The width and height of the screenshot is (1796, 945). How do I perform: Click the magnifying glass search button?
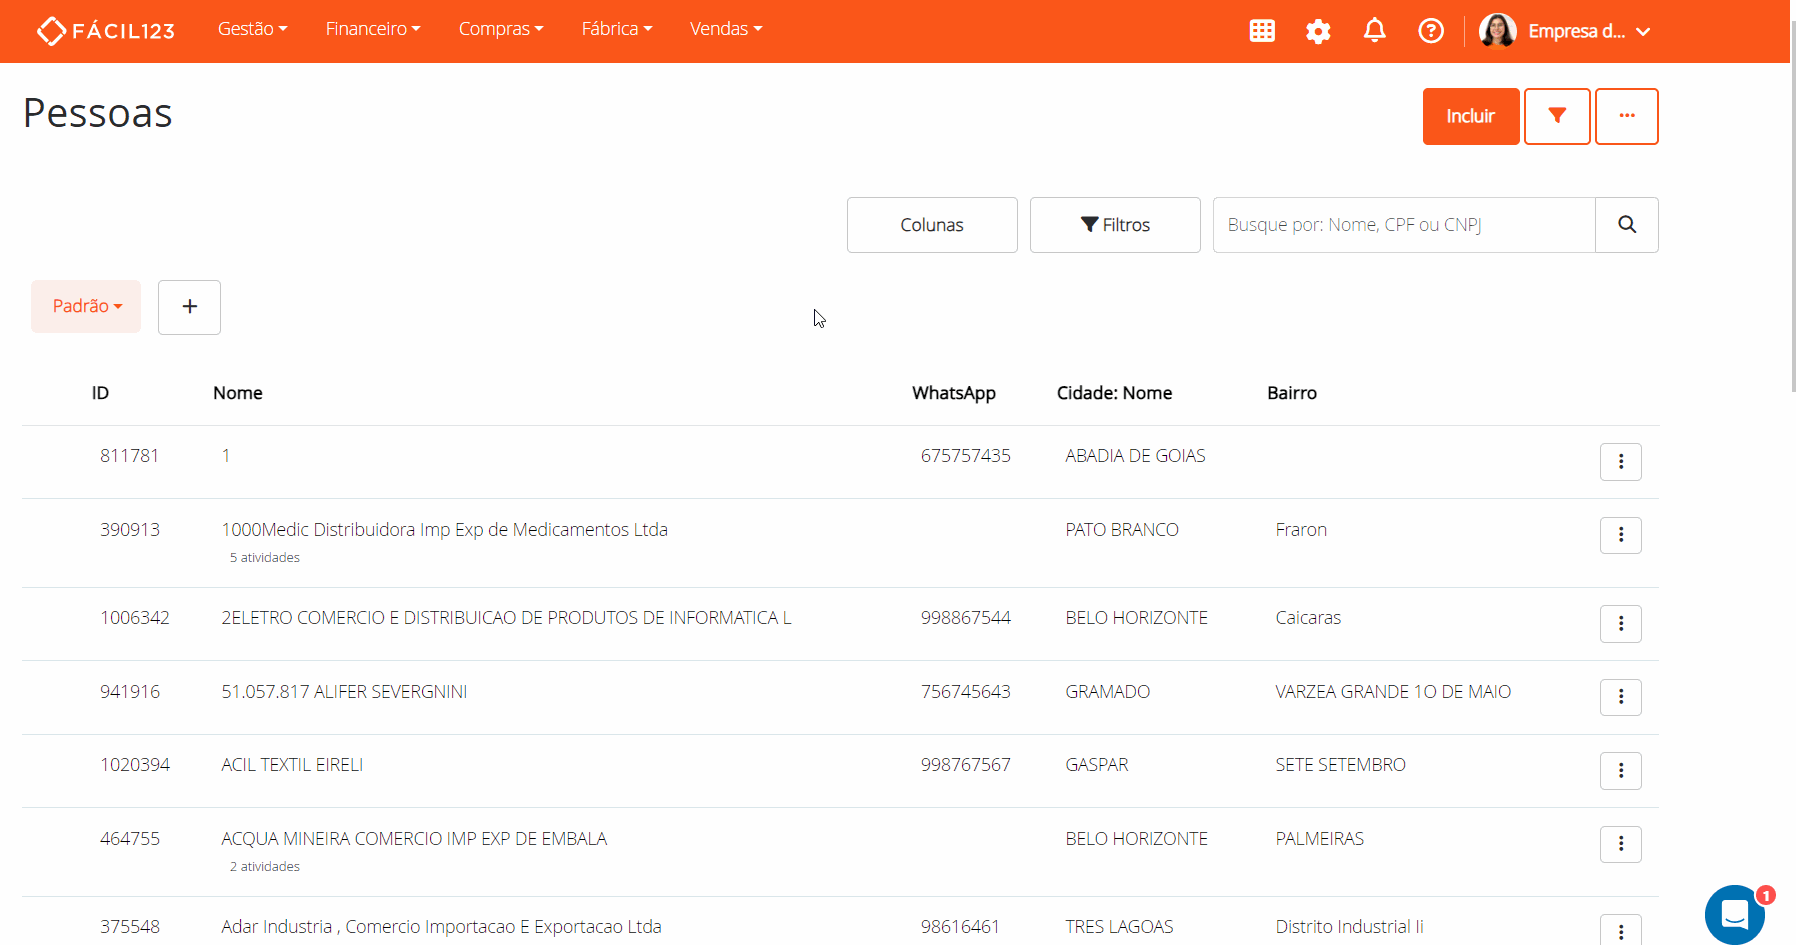[x=1626, y=225]
